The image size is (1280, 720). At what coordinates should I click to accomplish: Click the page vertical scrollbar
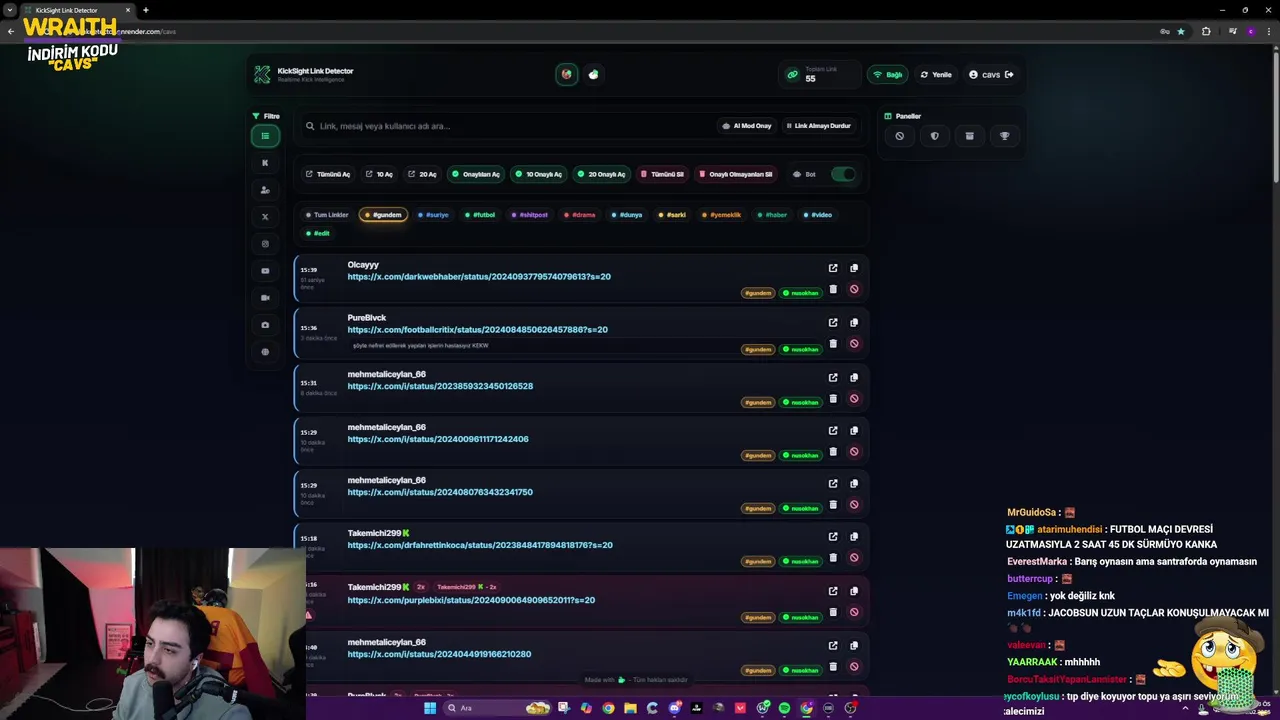pyautogui.click(x=1276, y=116)
